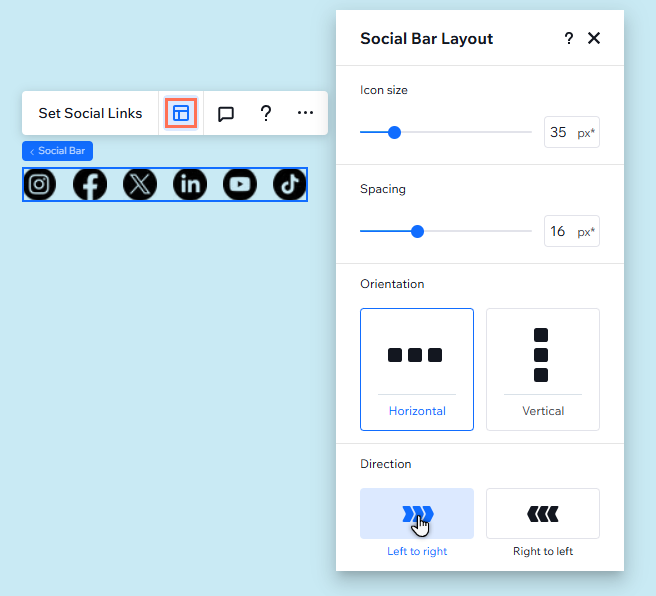Open the Layout icon in the toolbar
656x596 pixels.
click(181, 113)
